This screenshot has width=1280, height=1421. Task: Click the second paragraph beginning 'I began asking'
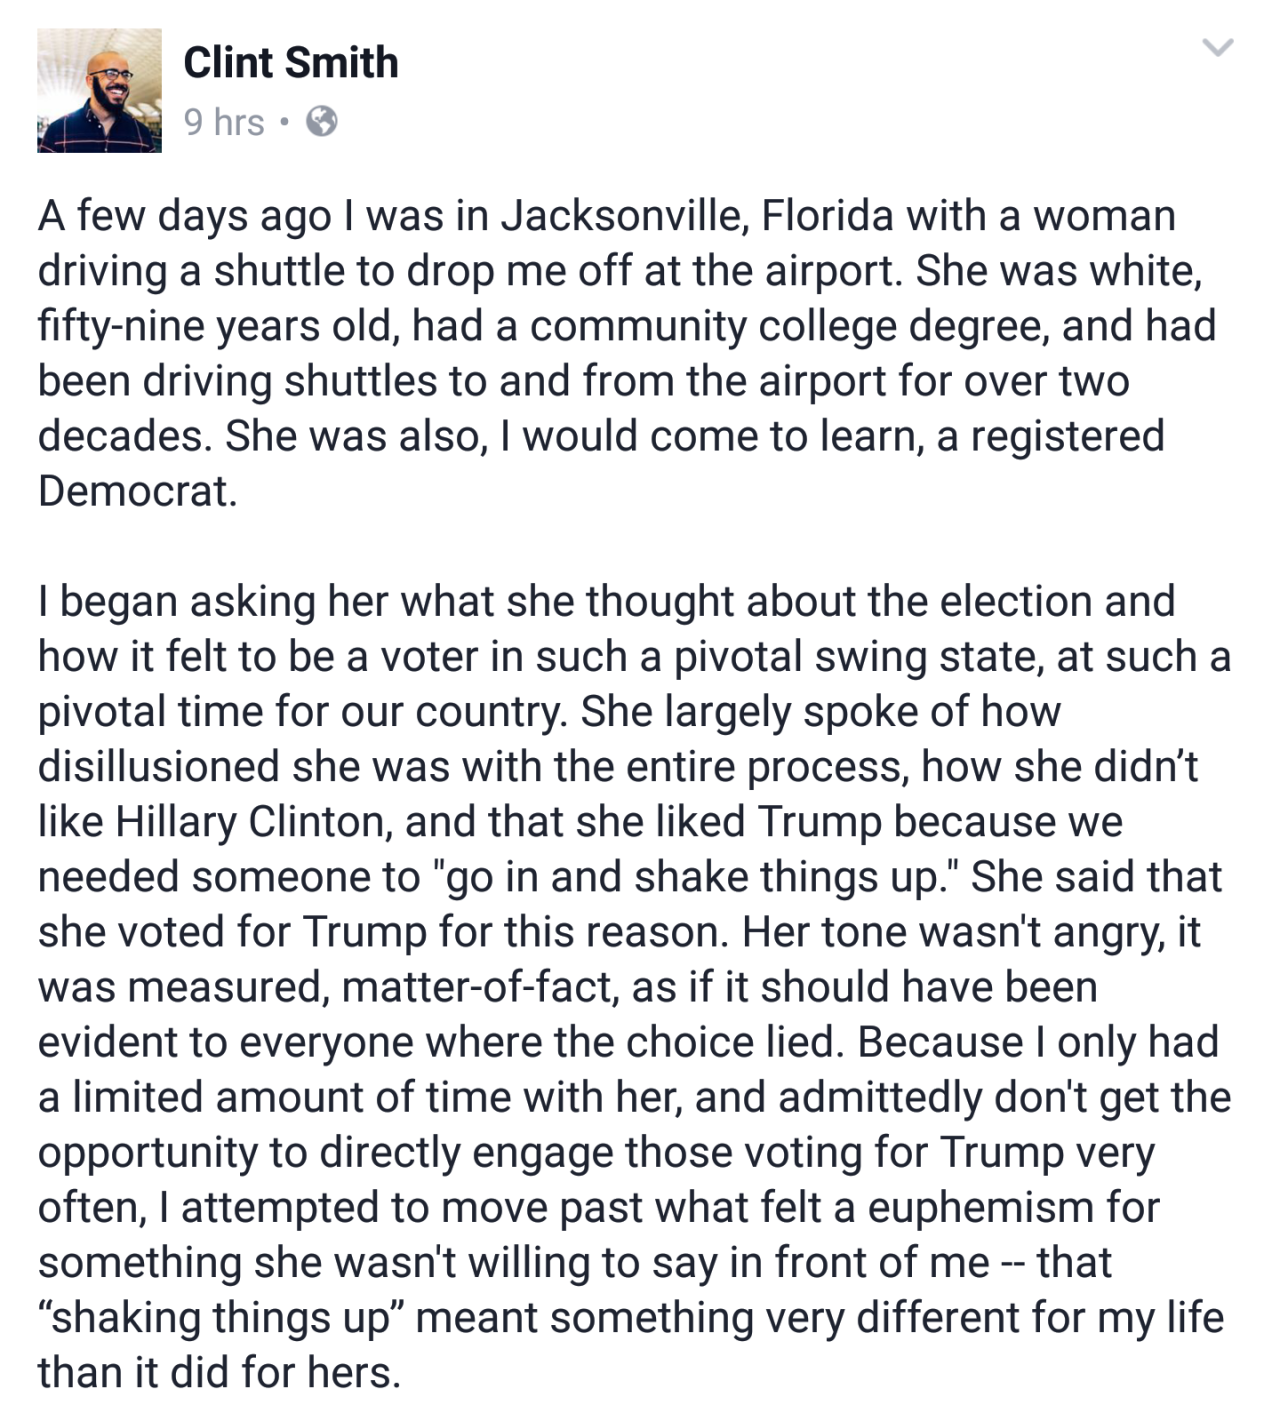(634, 986)
